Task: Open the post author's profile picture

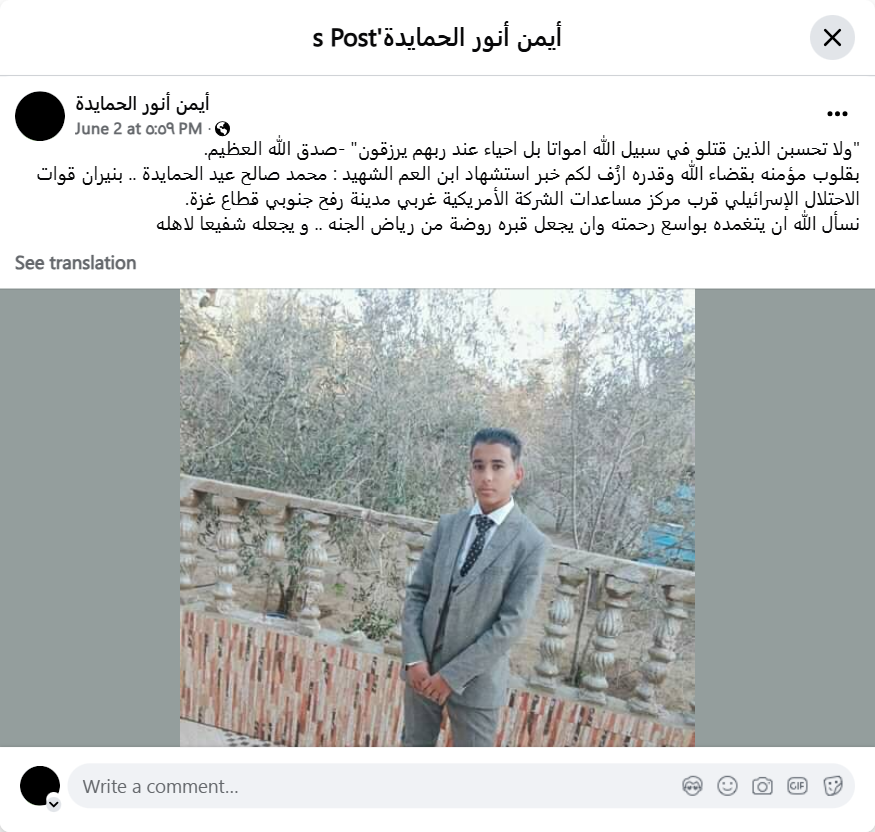Action: (40, 116)
